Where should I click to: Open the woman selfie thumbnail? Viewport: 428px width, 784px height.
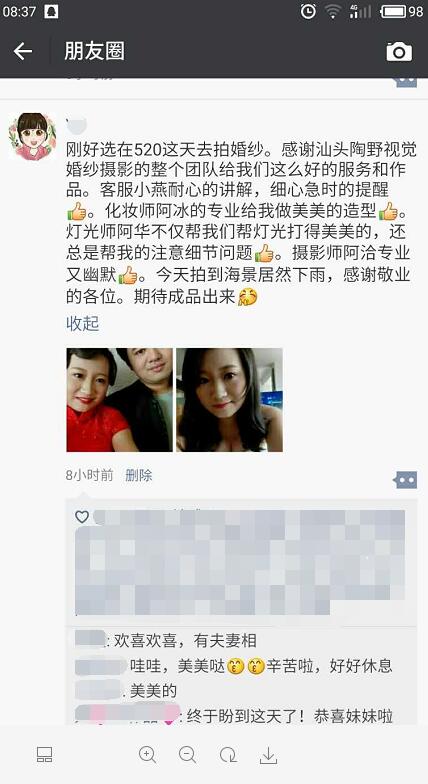click(x=230, y=400)
